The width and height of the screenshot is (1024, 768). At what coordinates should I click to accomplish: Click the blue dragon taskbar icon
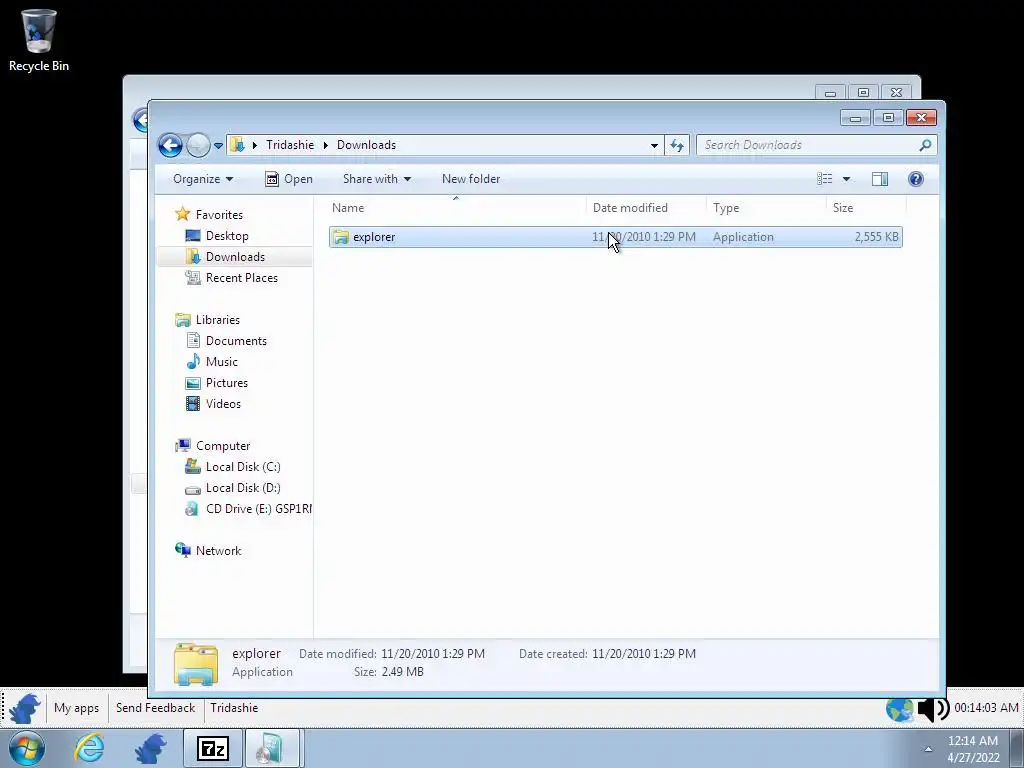pyautogui.click(x=150, y=748)
